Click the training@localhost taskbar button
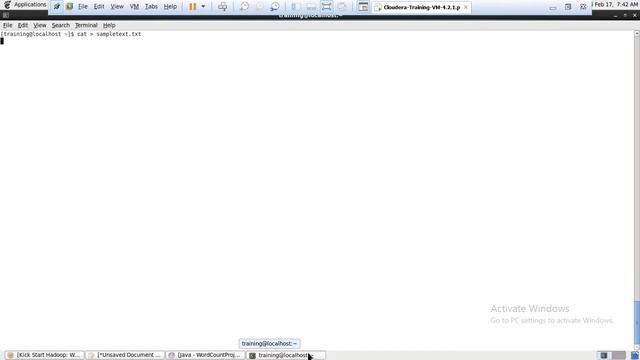 coord(286,355)
